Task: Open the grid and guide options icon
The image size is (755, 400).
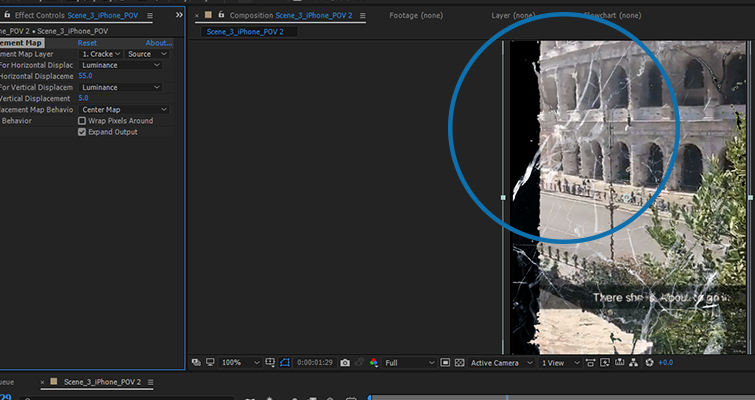Action: [x=270, y=362]
